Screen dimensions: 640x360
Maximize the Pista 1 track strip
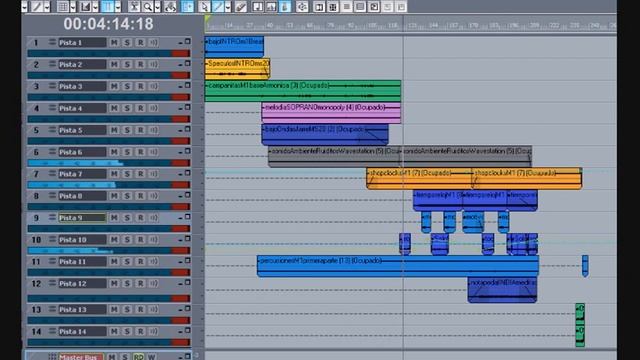coord(187,42)
